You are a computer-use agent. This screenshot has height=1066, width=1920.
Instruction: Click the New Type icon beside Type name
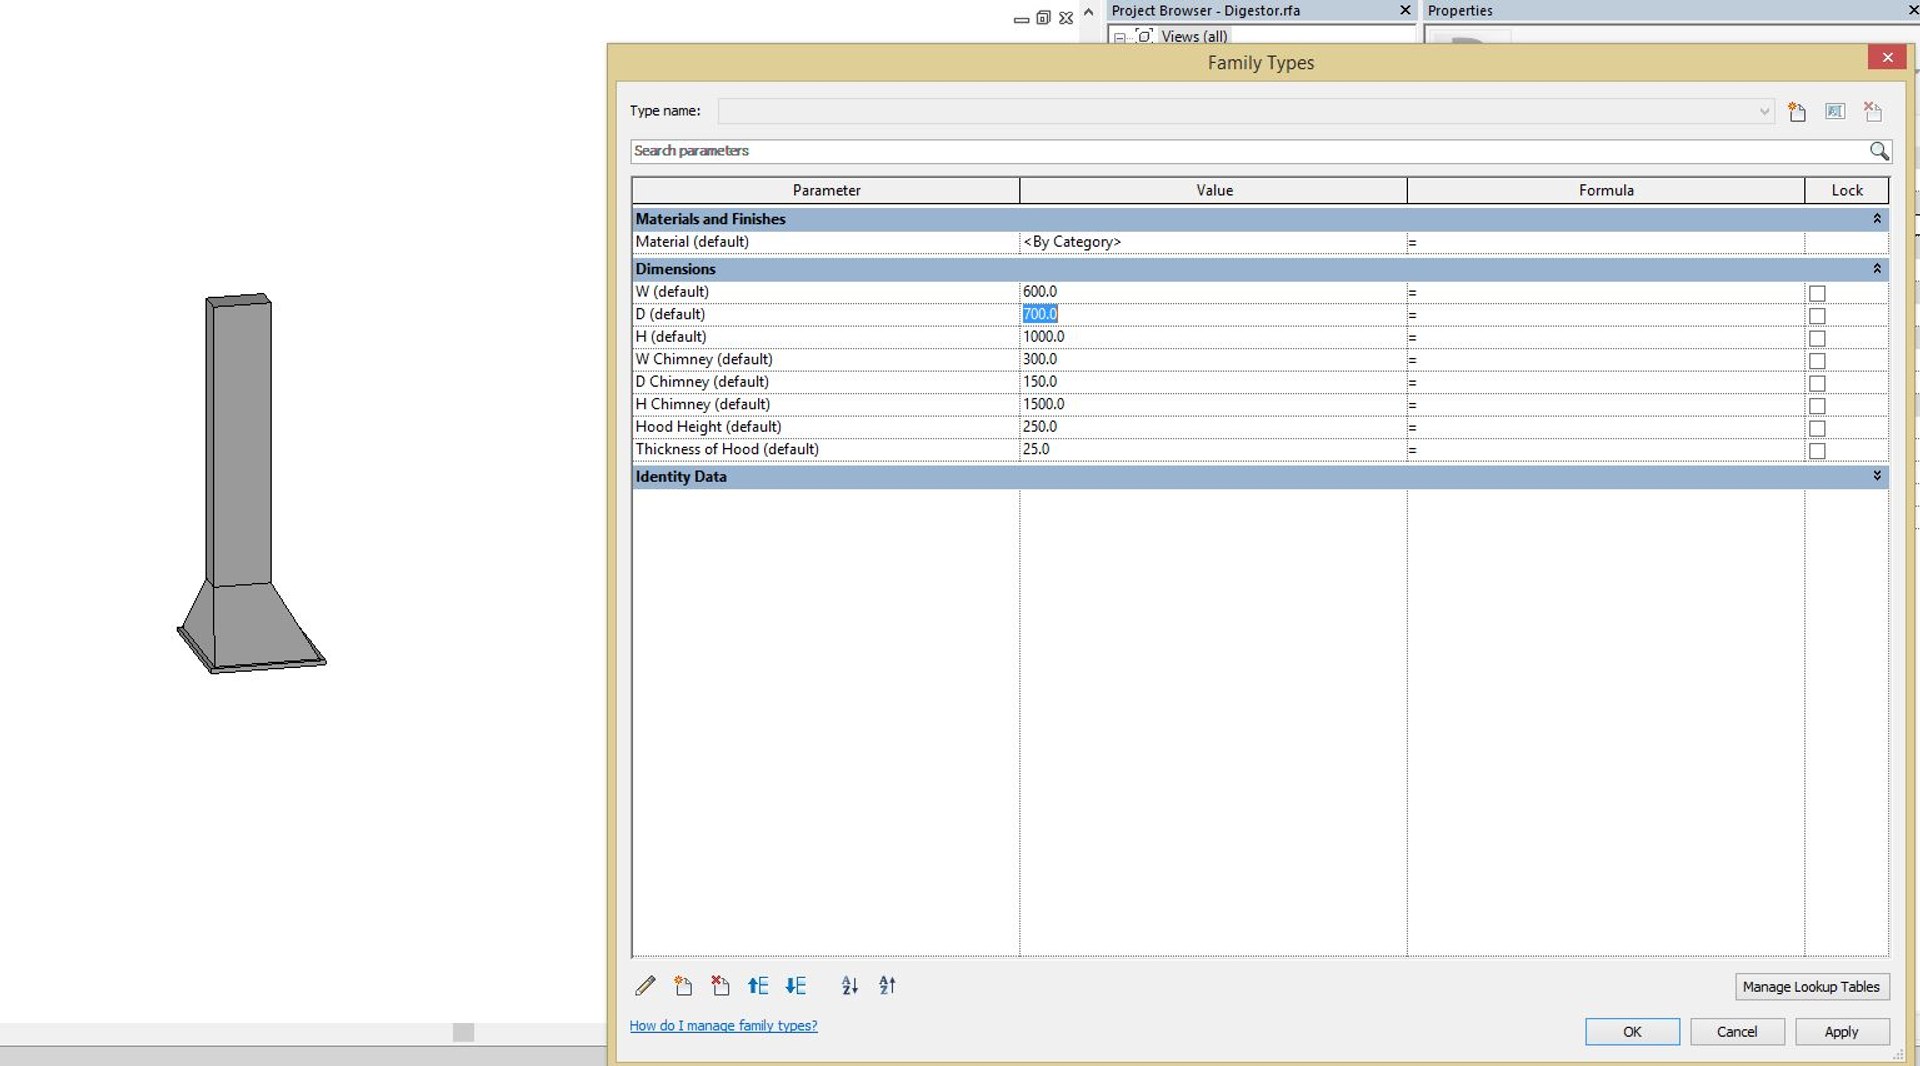point(1797,112)
